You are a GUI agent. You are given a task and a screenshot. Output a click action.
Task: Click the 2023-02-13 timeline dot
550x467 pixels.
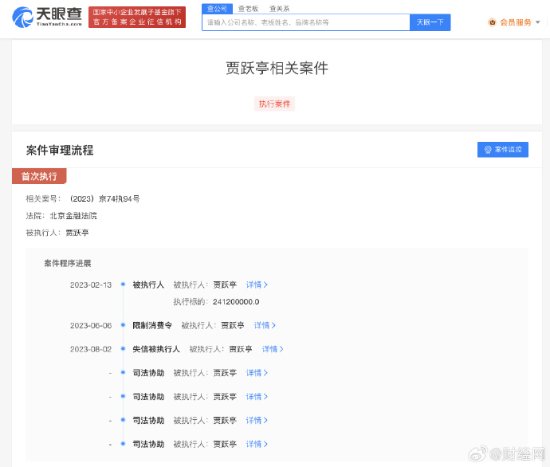click(123, 284)
